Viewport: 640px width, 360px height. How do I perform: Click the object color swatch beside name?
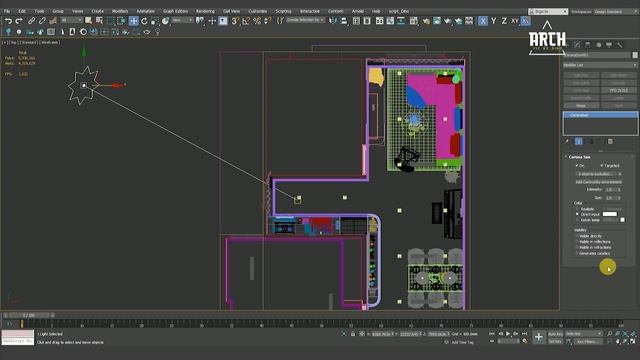(x=635, y=55)
